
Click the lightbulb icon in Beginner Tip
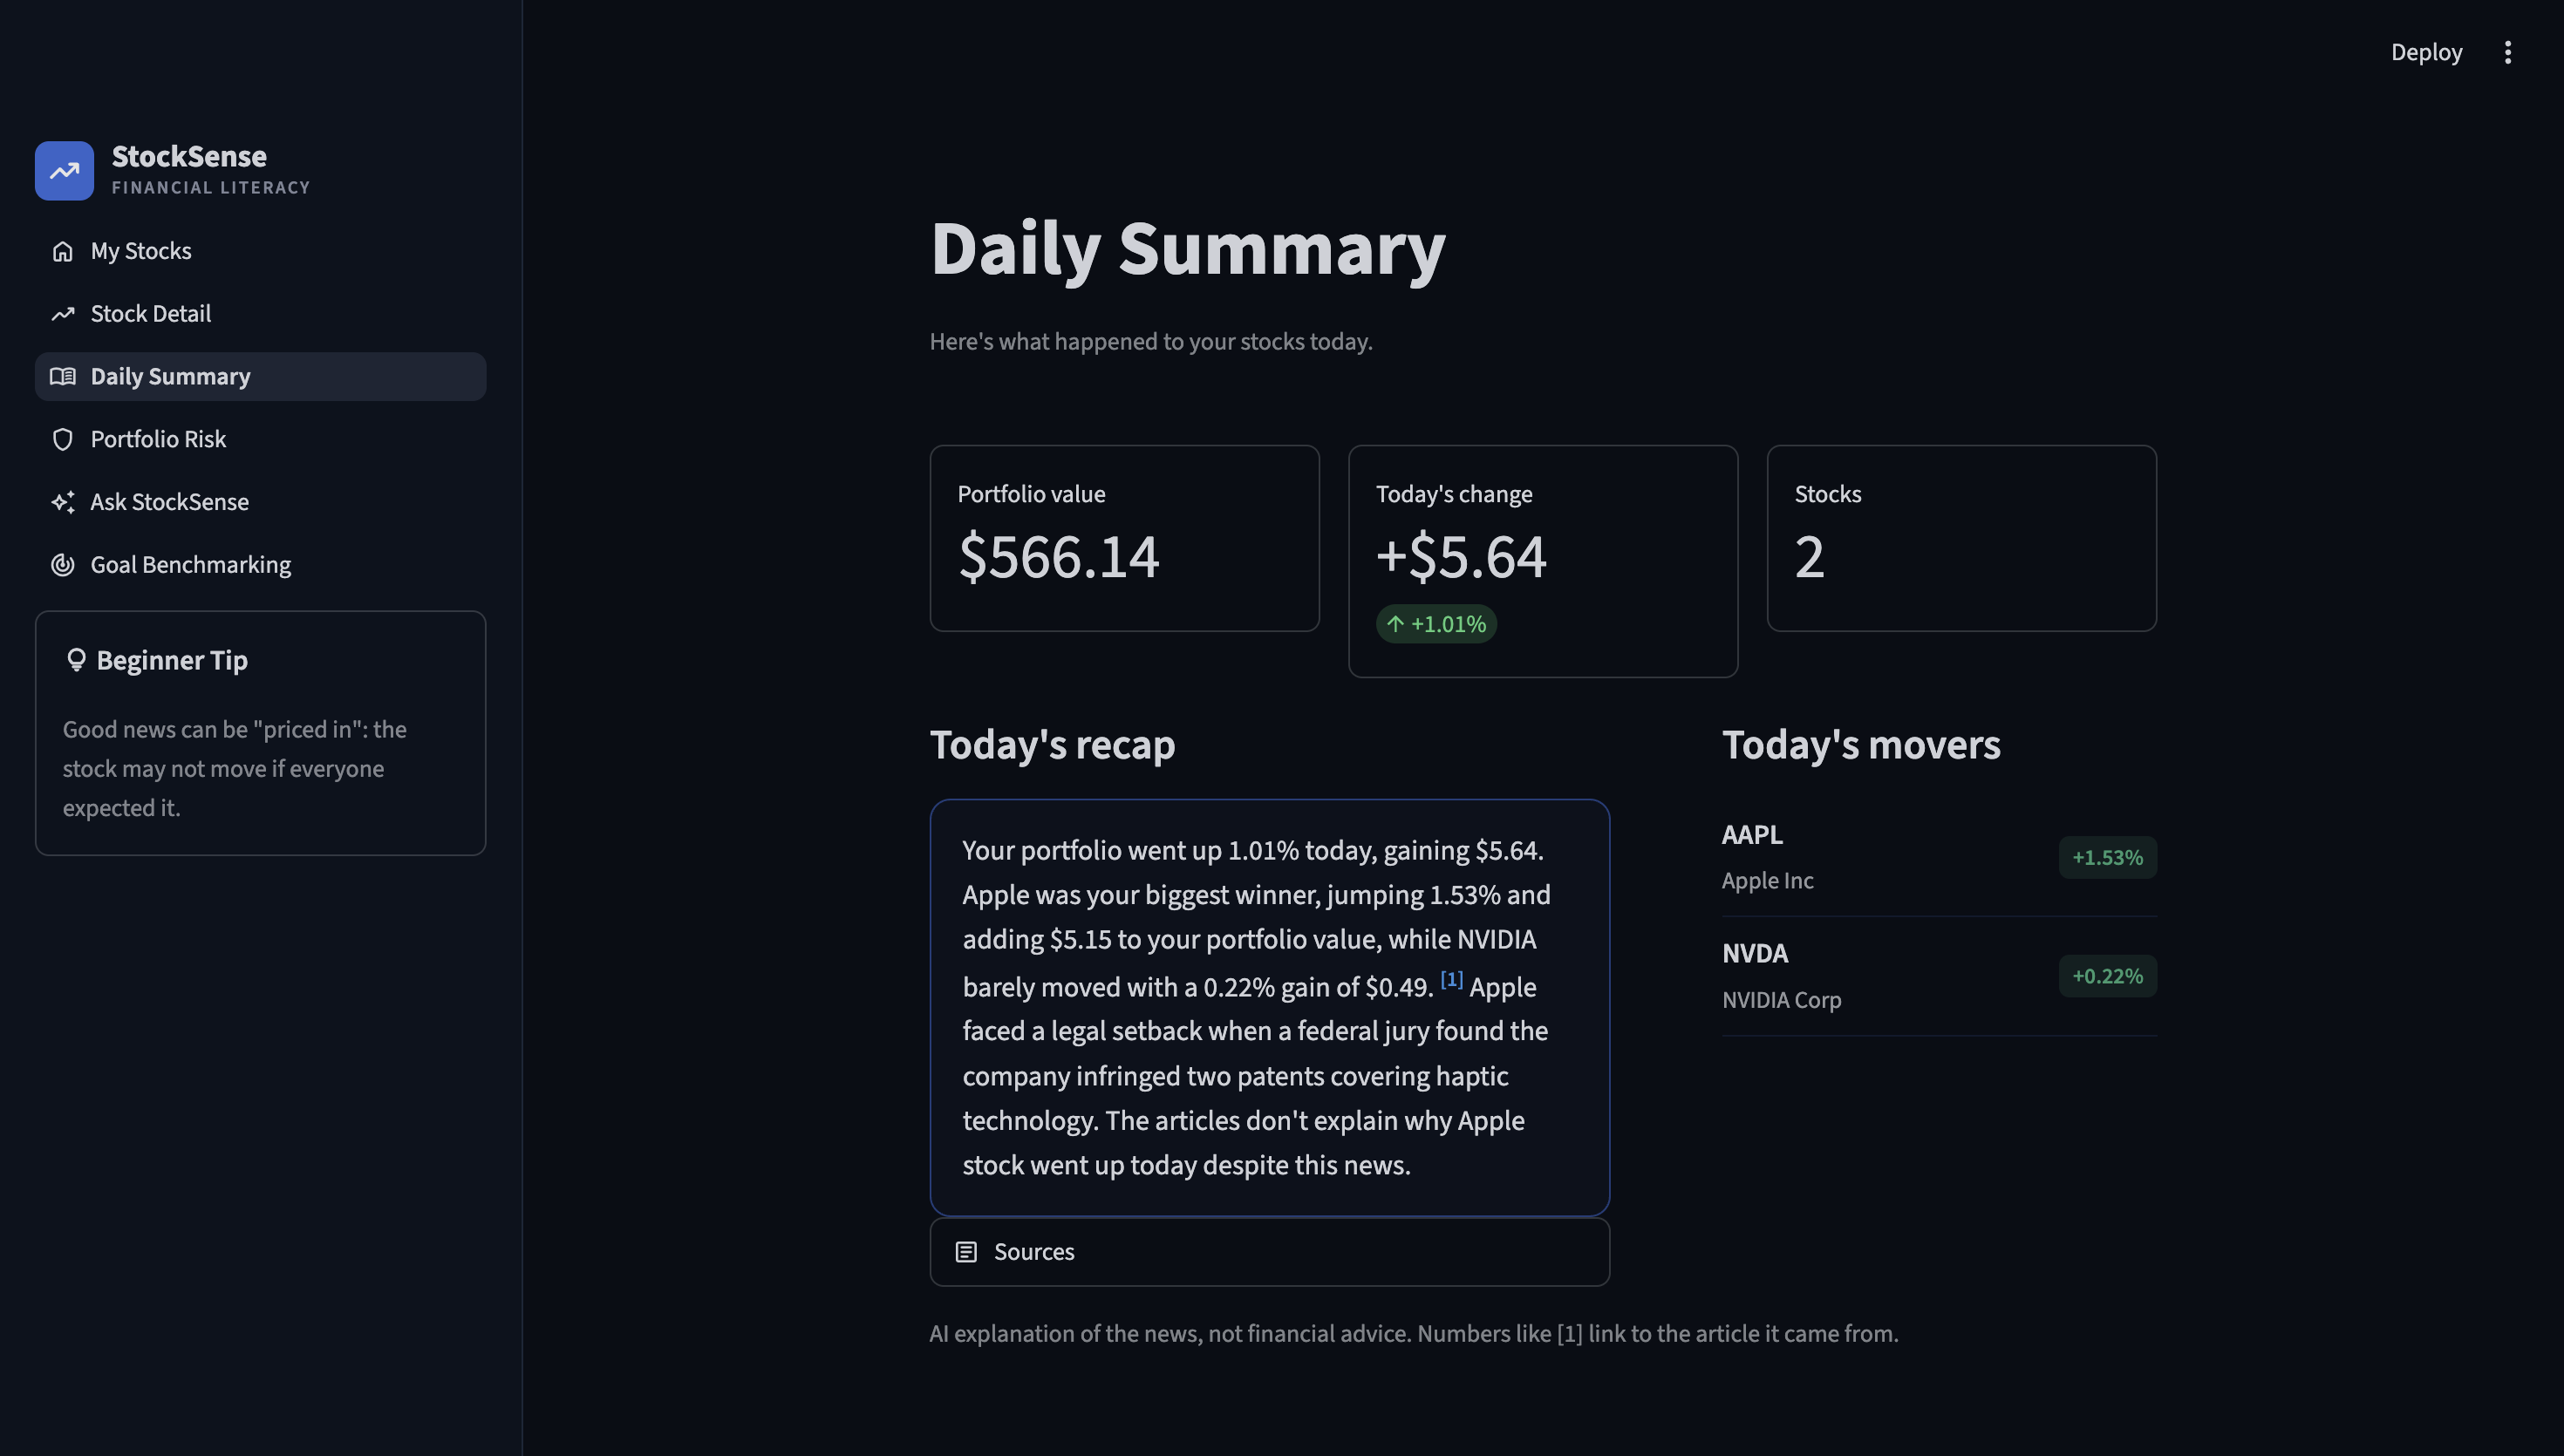(76, 660)
